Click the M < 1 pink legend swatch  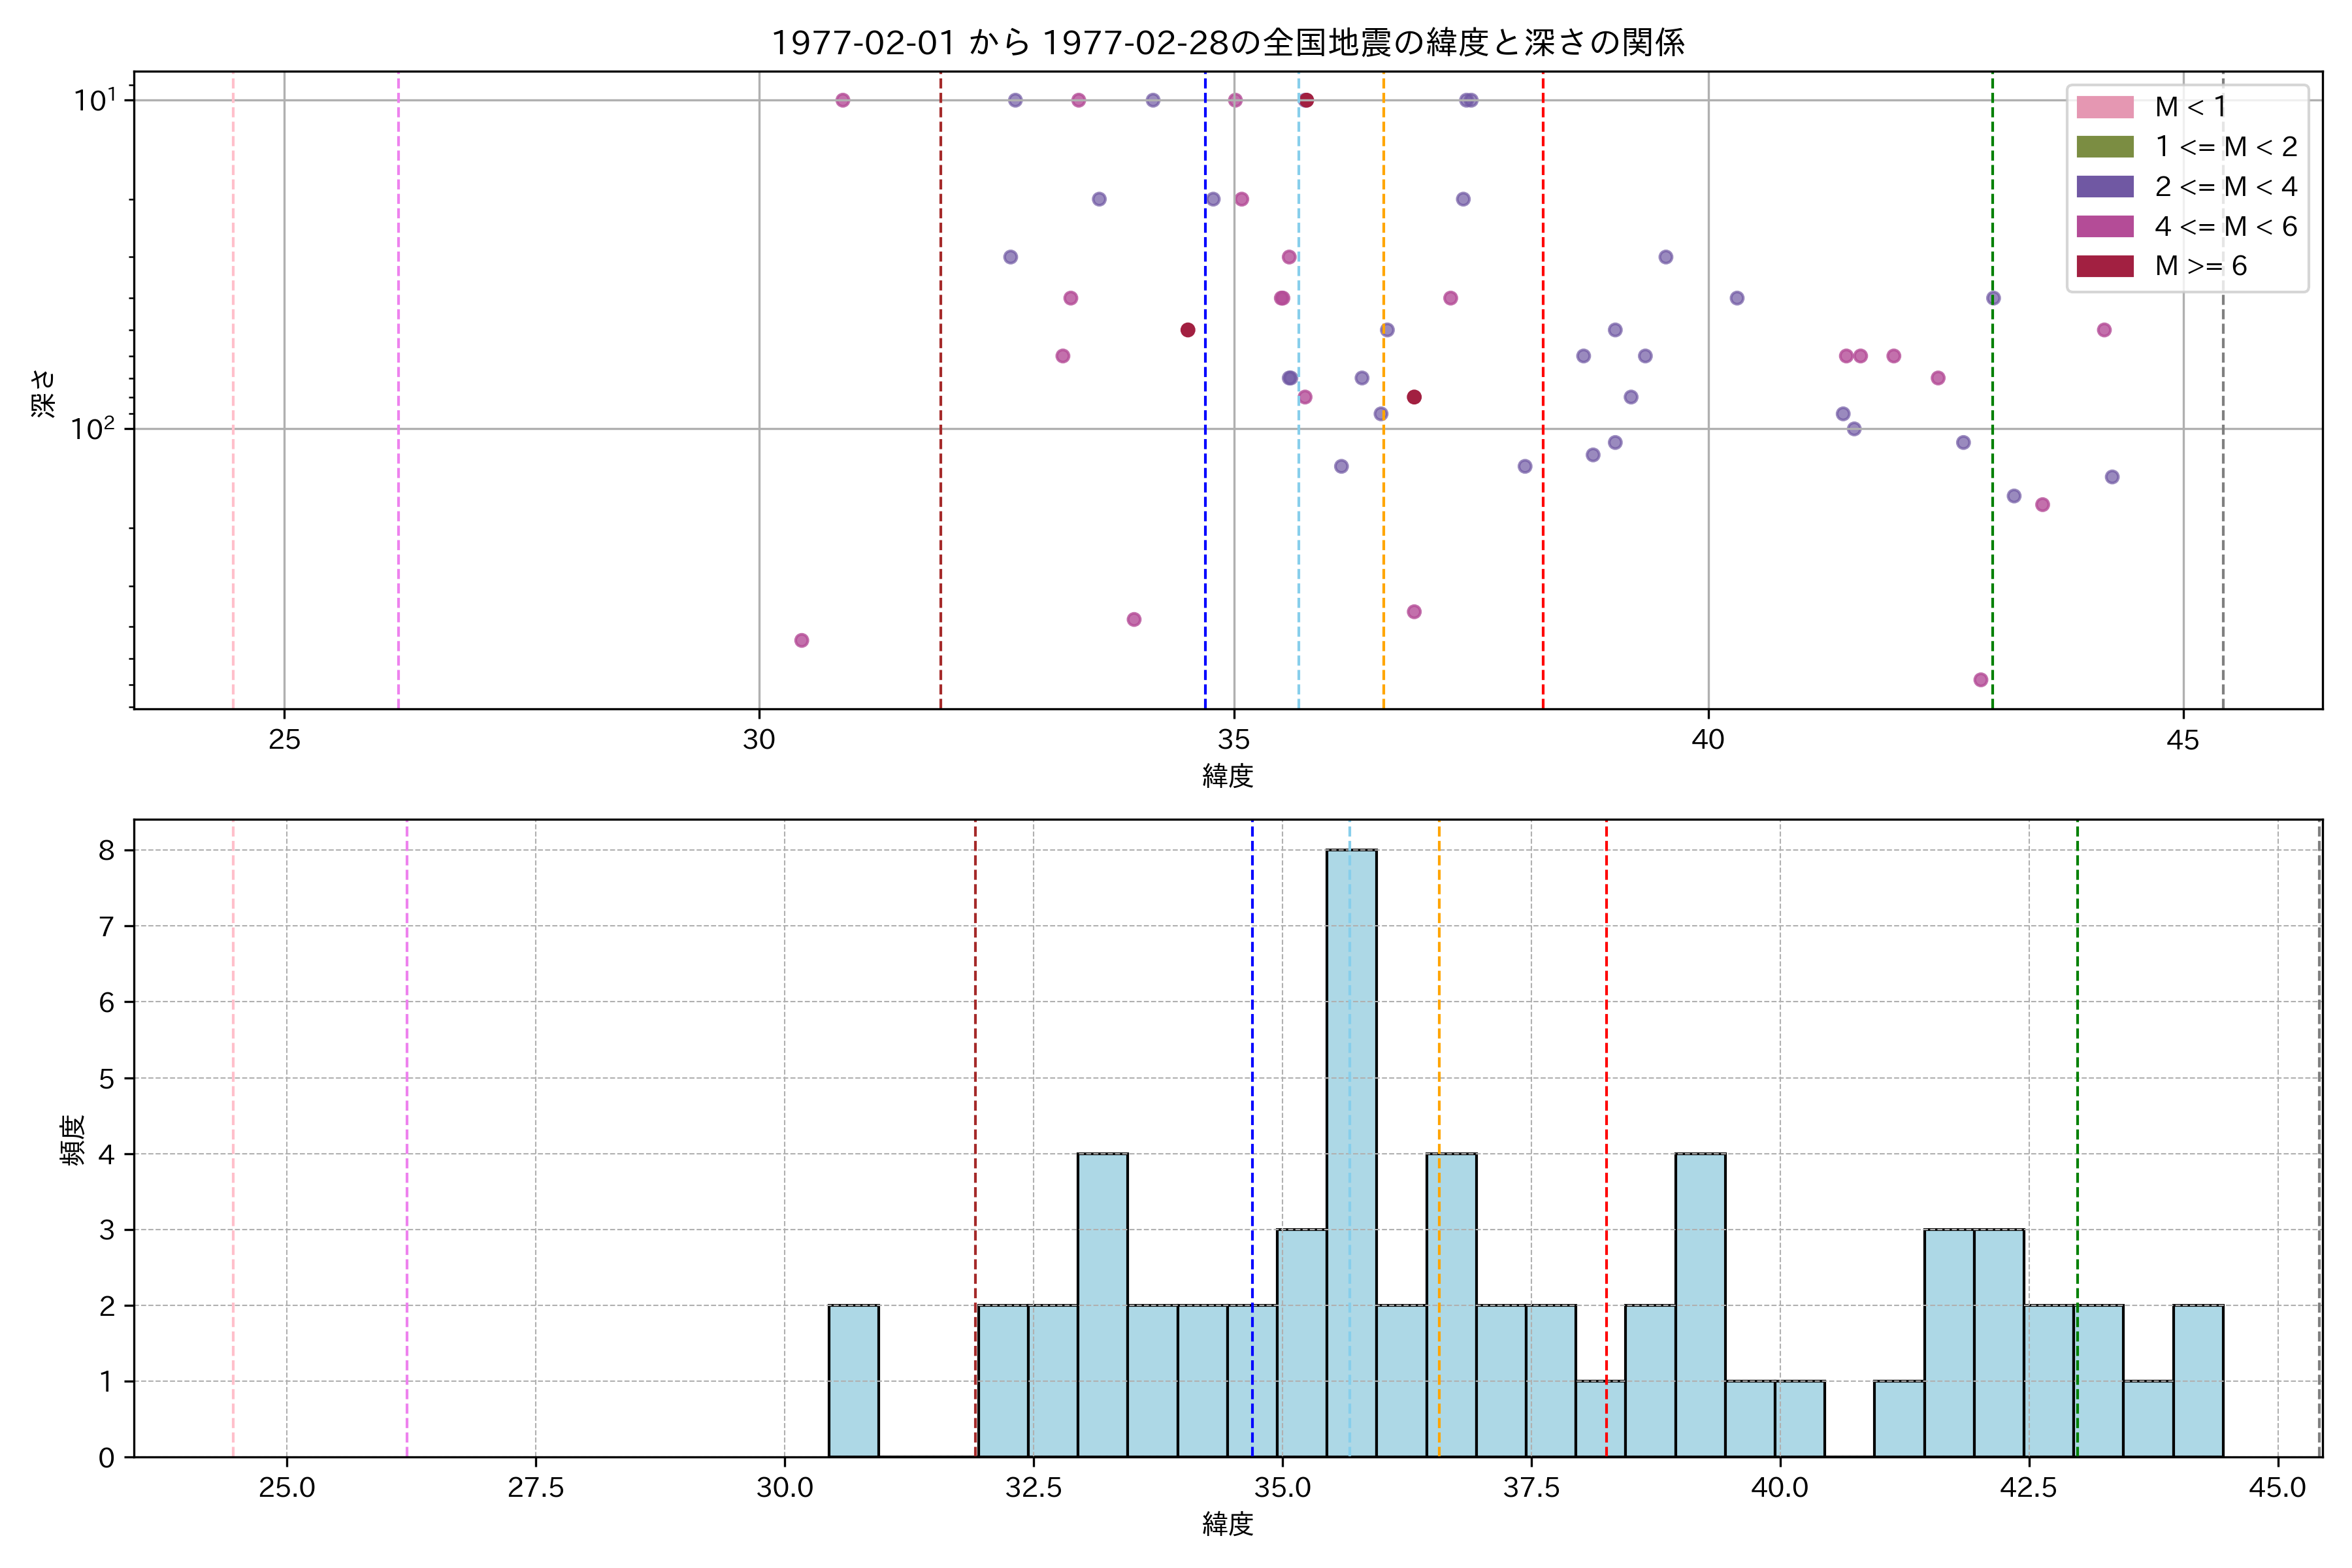point(2105,107)
